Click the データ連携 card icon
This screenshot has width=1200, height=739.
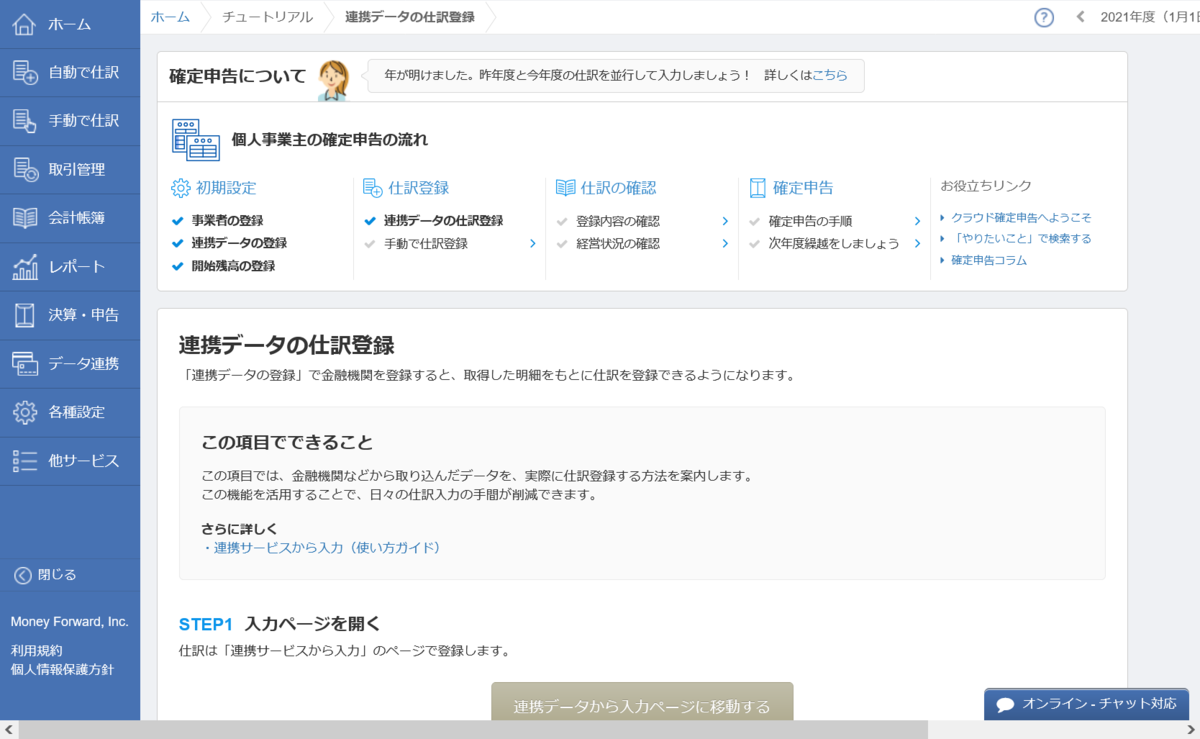click(x=25, y=364)
